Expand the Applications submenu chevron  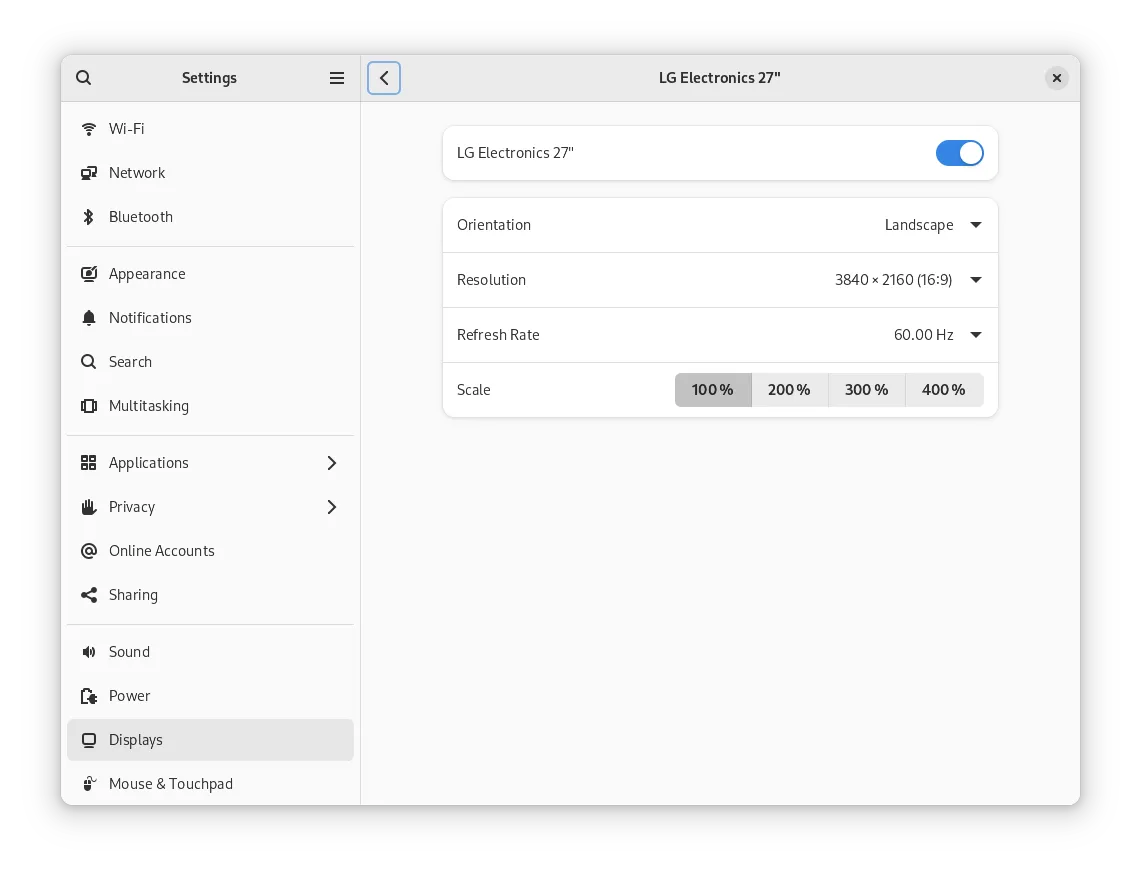coord(332,463)
